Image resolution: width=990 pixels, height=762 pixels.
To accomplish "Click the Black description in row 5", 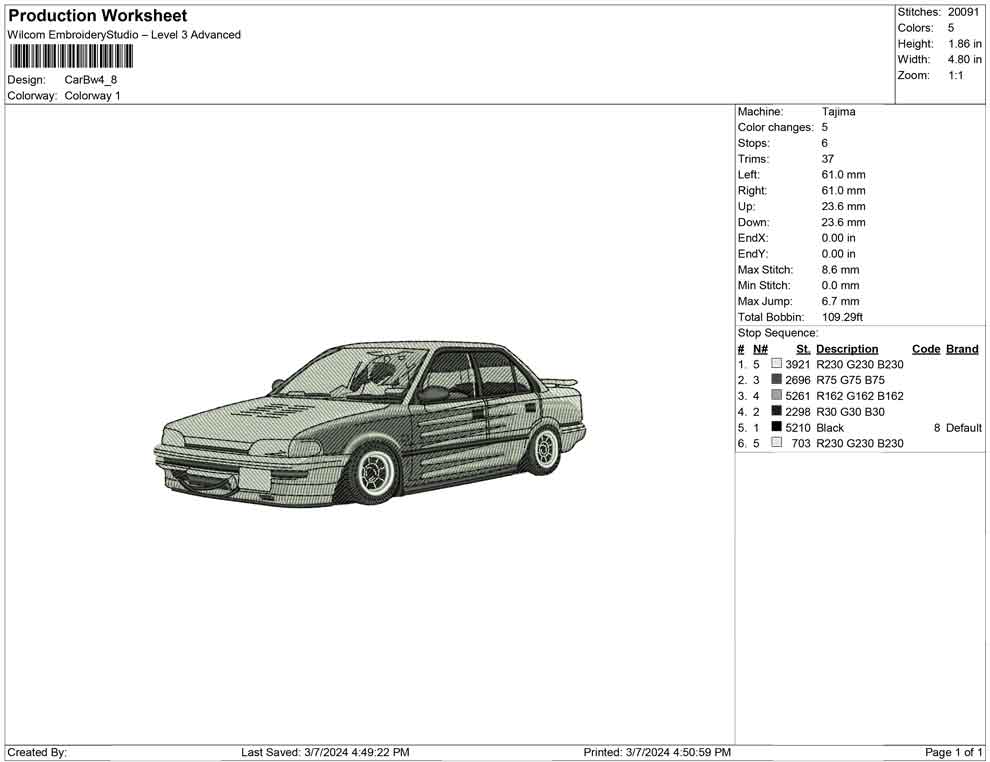I will 830,427.
